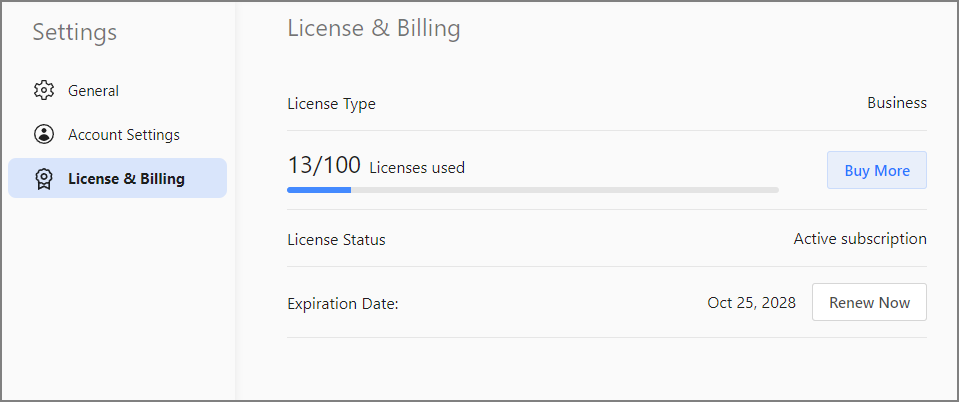Click the License & Billing ribbon icon

43,179
